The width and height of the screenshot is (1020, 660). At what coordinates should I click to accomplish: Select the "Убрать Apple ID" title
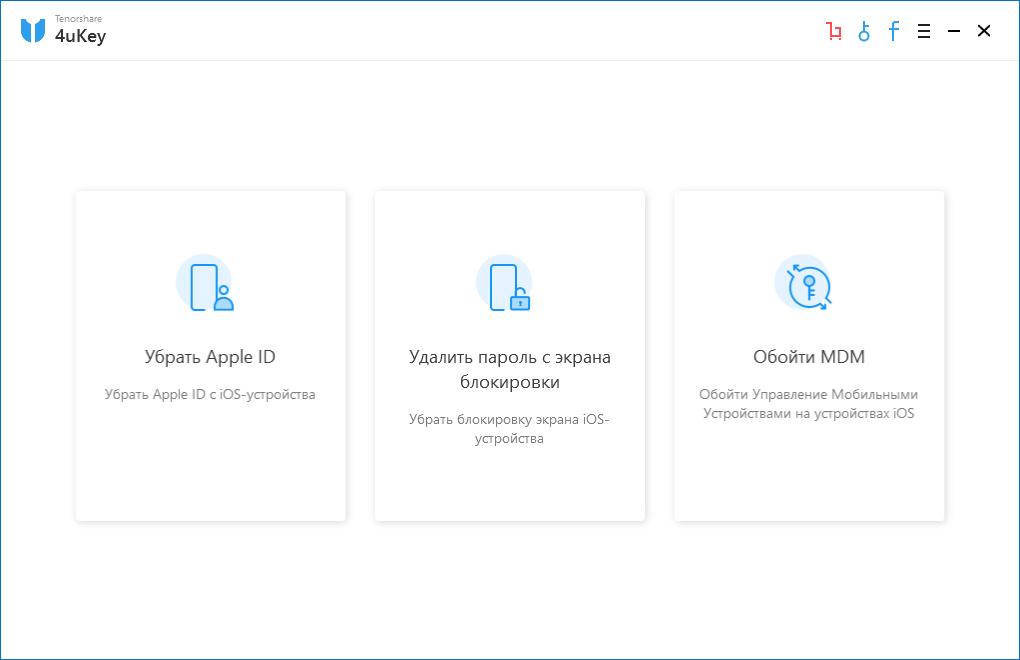210,357
